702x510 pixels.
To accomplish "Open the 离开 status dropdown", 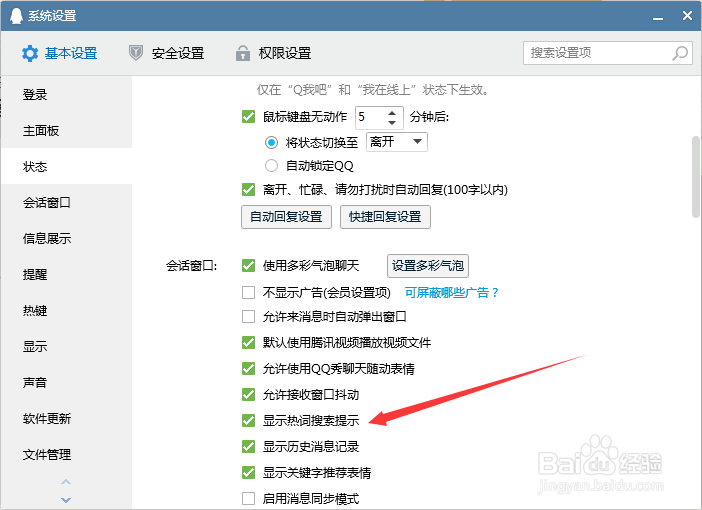I will 397,142.
